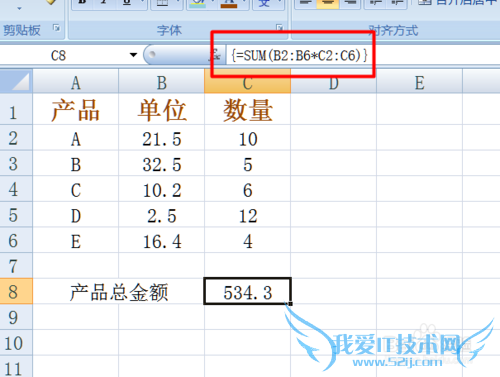
Task: Select the quantity cell containing 12
Action: 247,215
